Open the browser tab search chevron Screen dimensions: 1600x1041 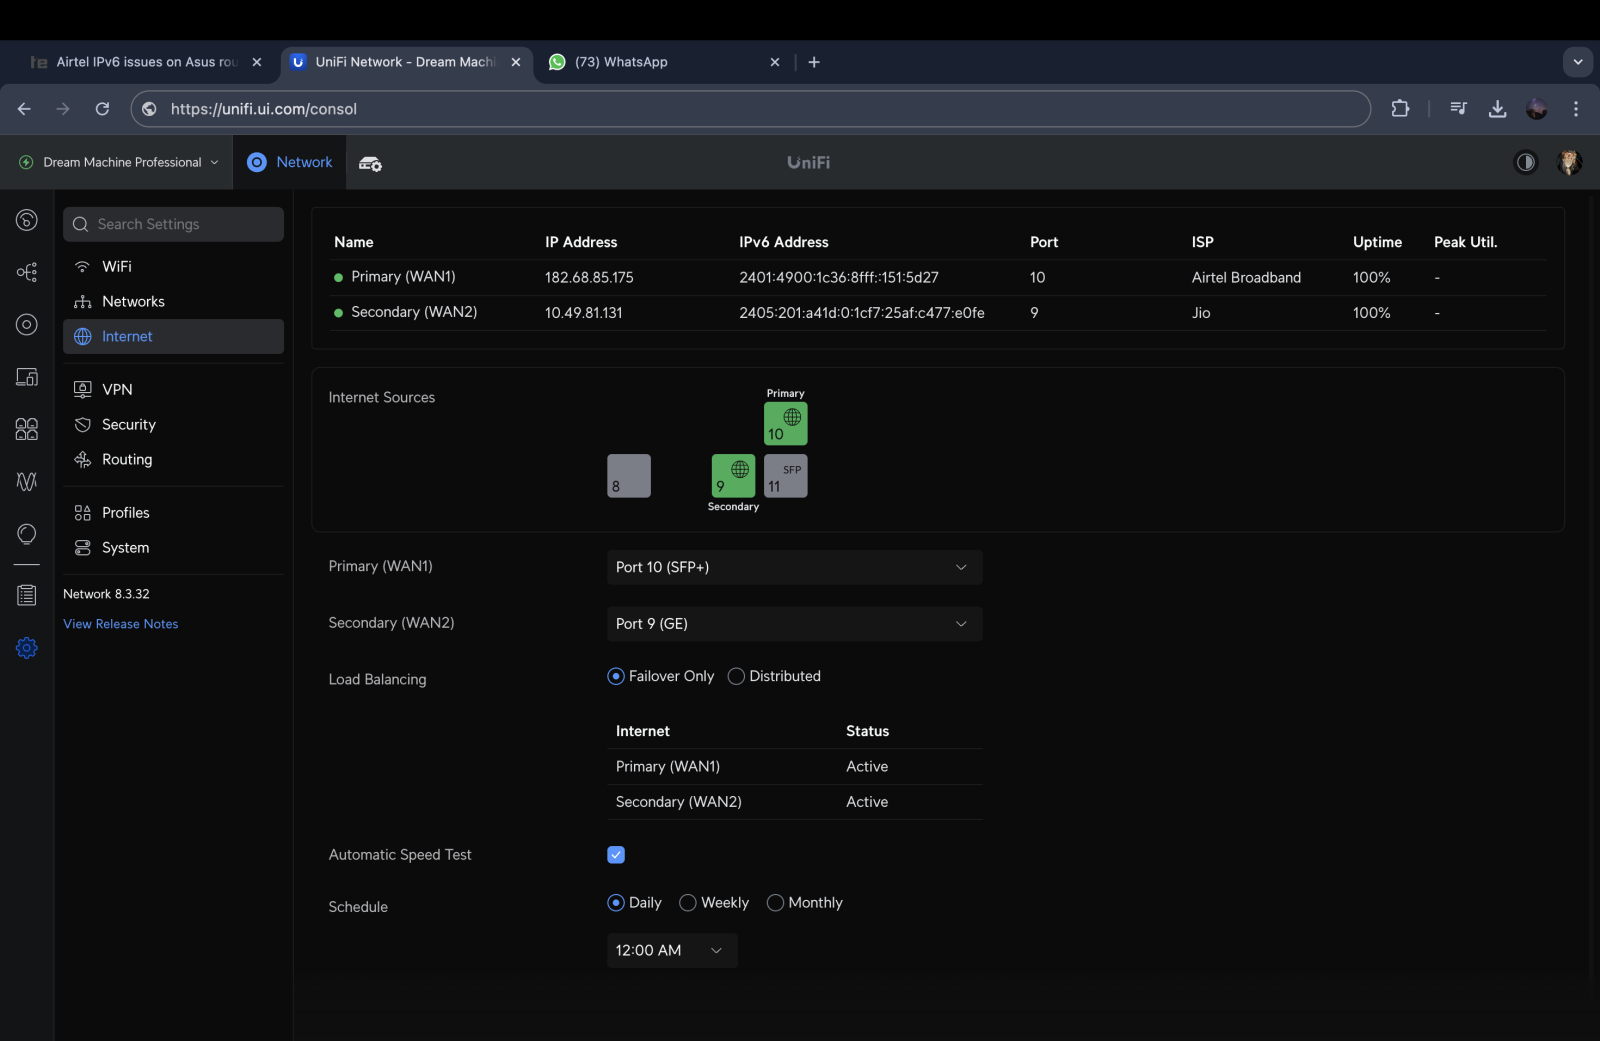click(1578, 62)
